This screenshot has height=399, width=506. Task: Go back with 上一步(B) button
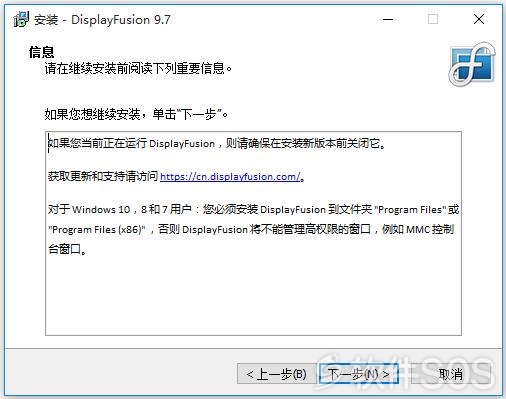[x=276, y=374]
